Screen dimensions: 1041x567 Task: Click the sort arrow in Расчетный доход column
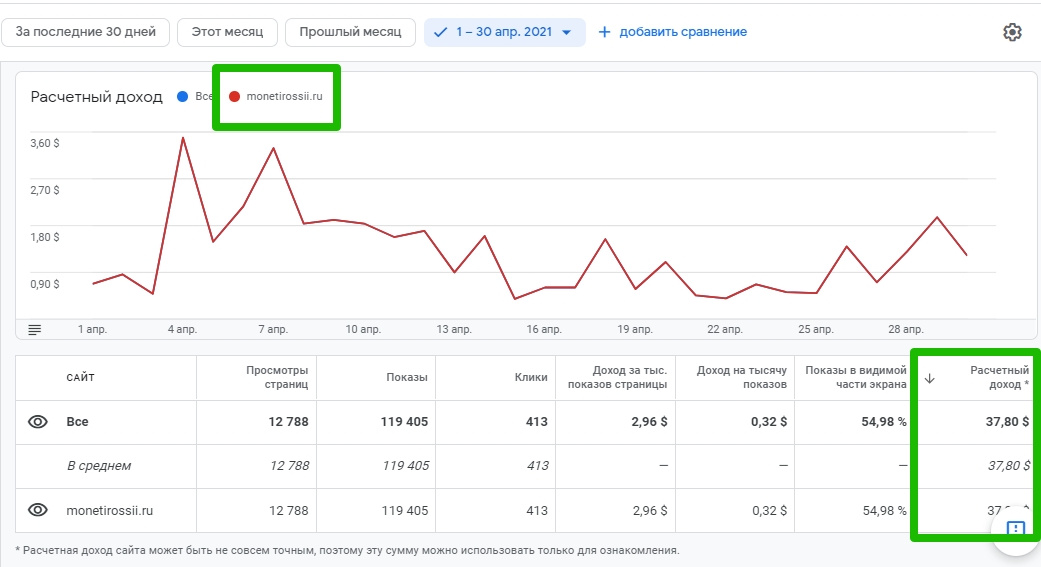click(929, 378)
